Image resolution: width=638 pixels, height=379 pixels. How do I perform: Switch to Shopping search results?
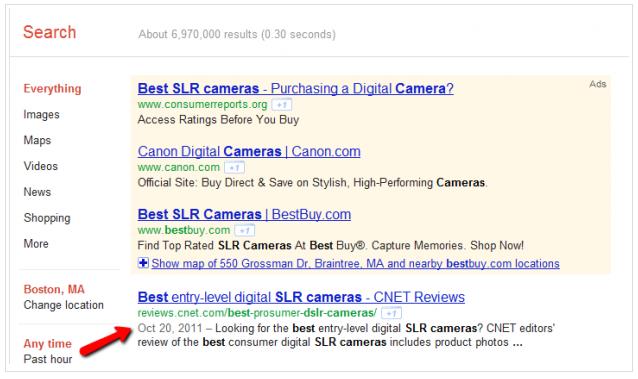click(47, 218)
